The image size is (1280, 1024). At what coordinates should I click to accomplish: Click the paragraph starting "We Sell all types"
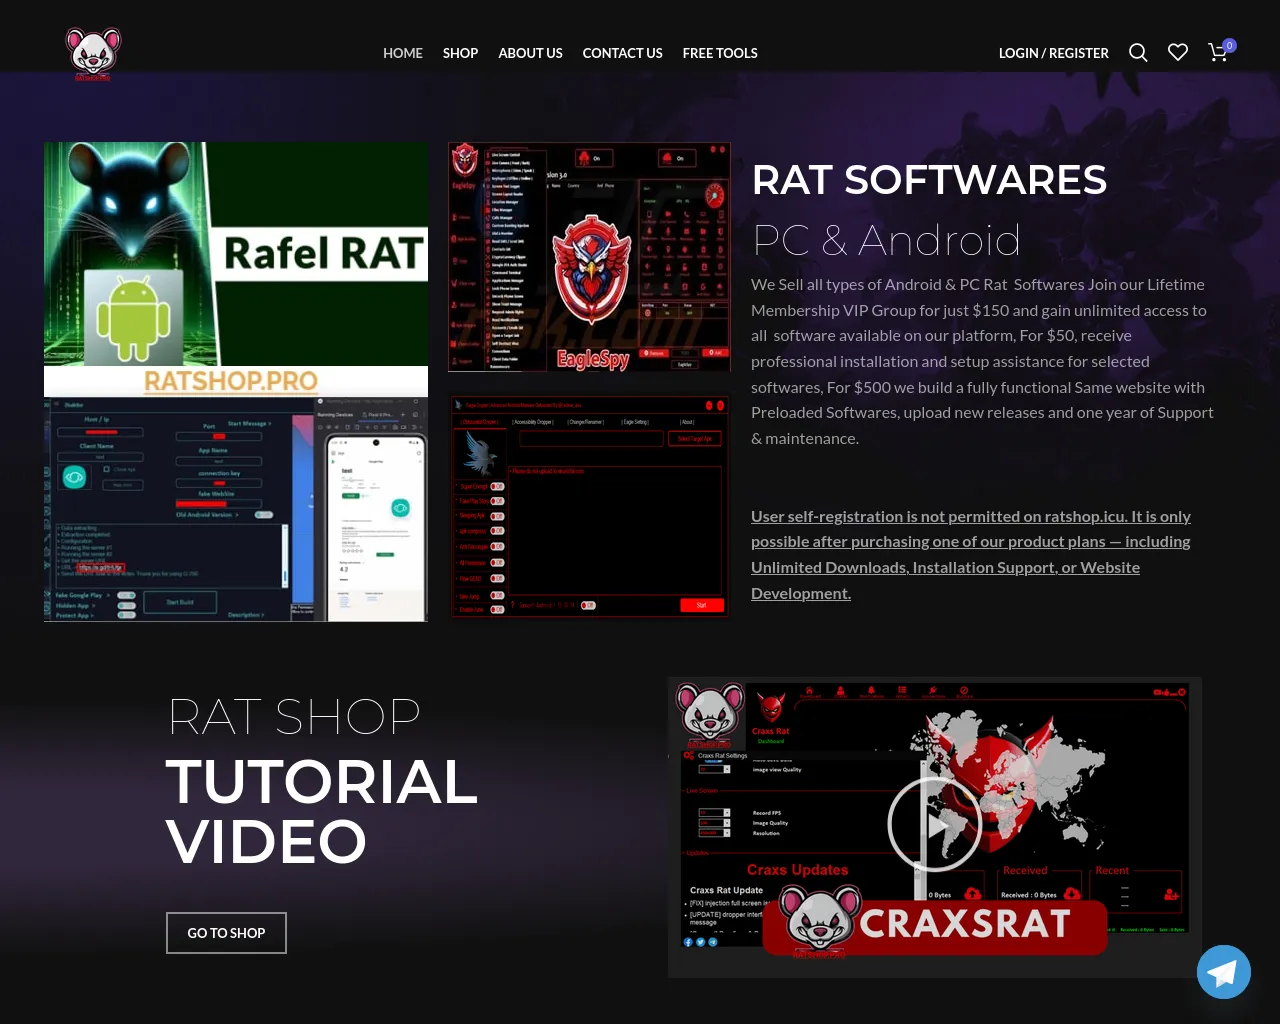982,362
